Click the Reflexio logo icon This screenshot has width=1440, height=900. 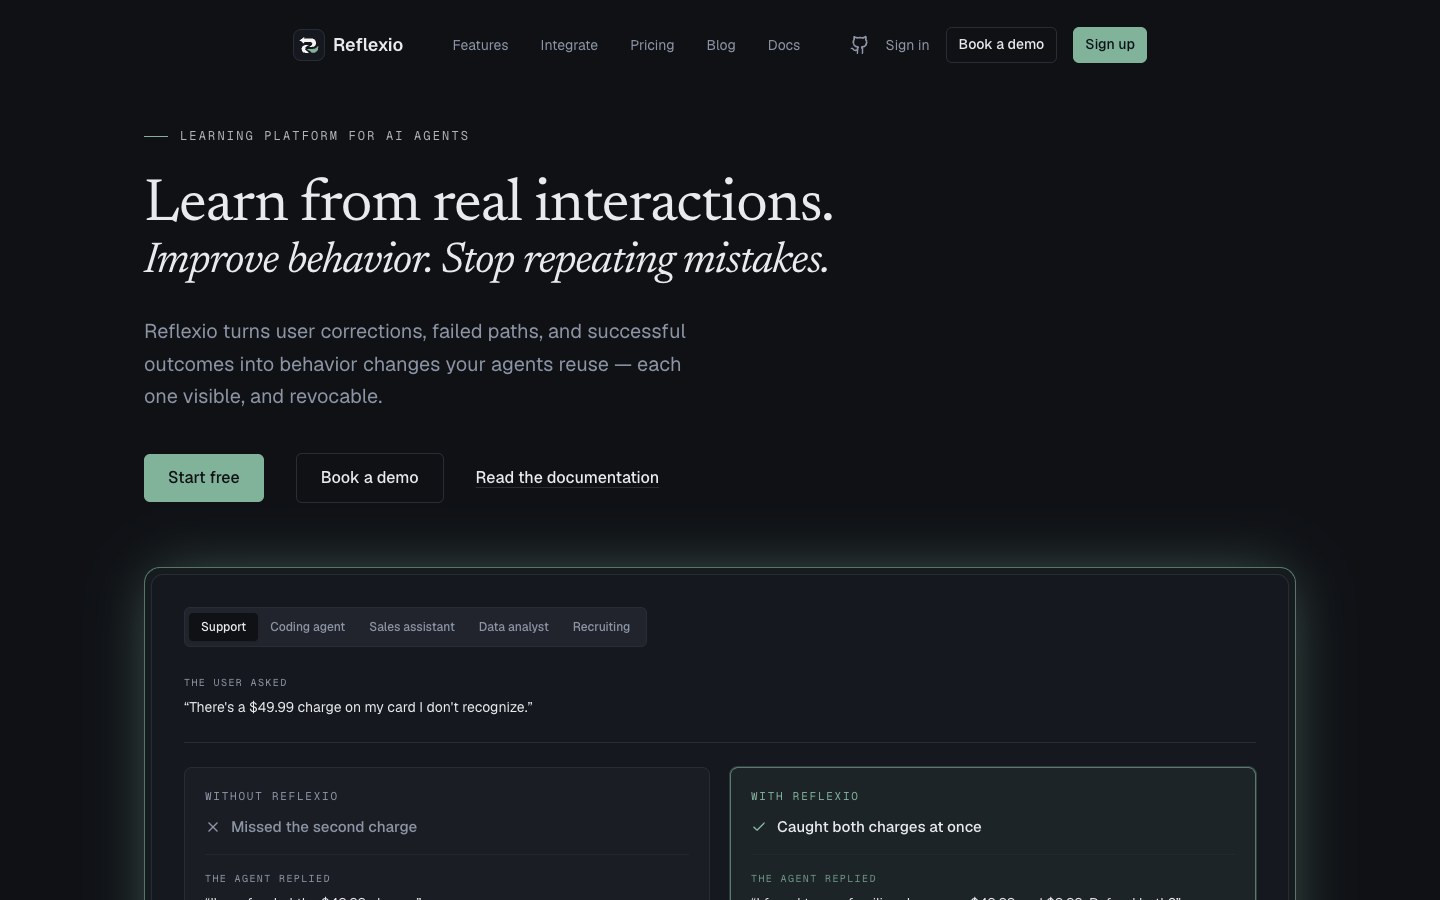coord(309,45)
